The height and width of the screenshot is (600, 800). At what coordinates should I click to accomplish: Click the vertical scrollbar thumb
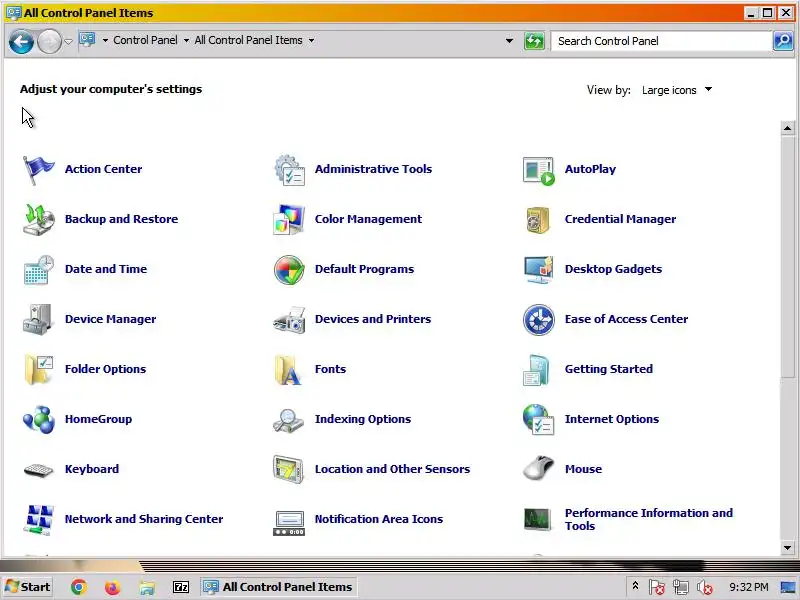point(787,257)
